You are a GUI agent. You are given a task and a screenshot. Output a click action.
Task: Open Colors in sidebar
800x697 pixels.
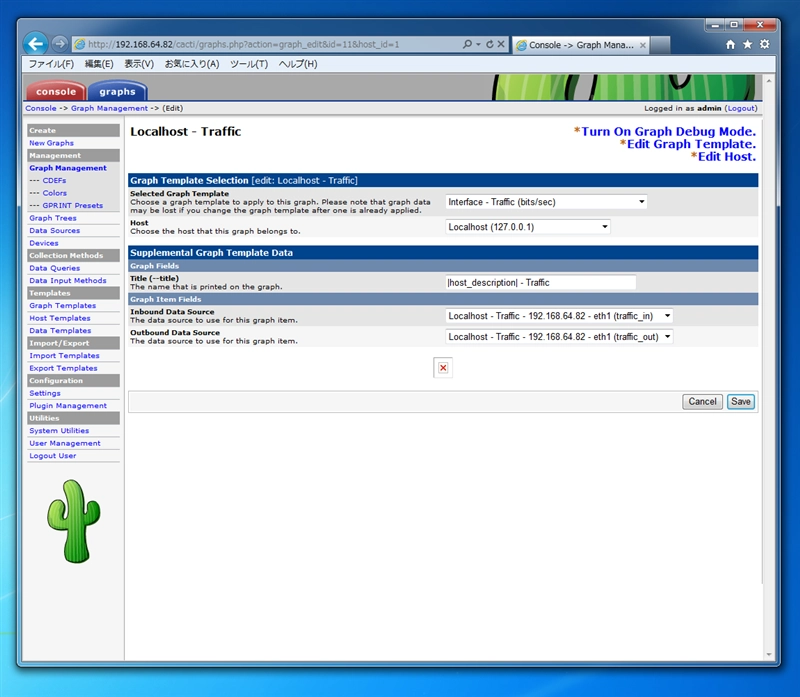coord(55,193)
